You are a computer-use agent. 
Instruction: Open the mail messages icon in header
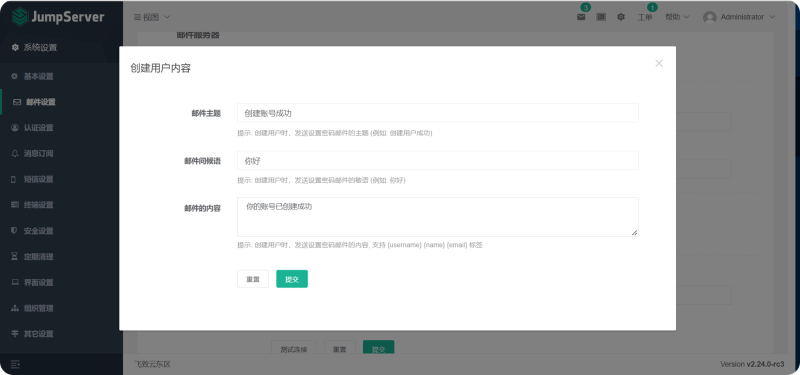(581, 17)
